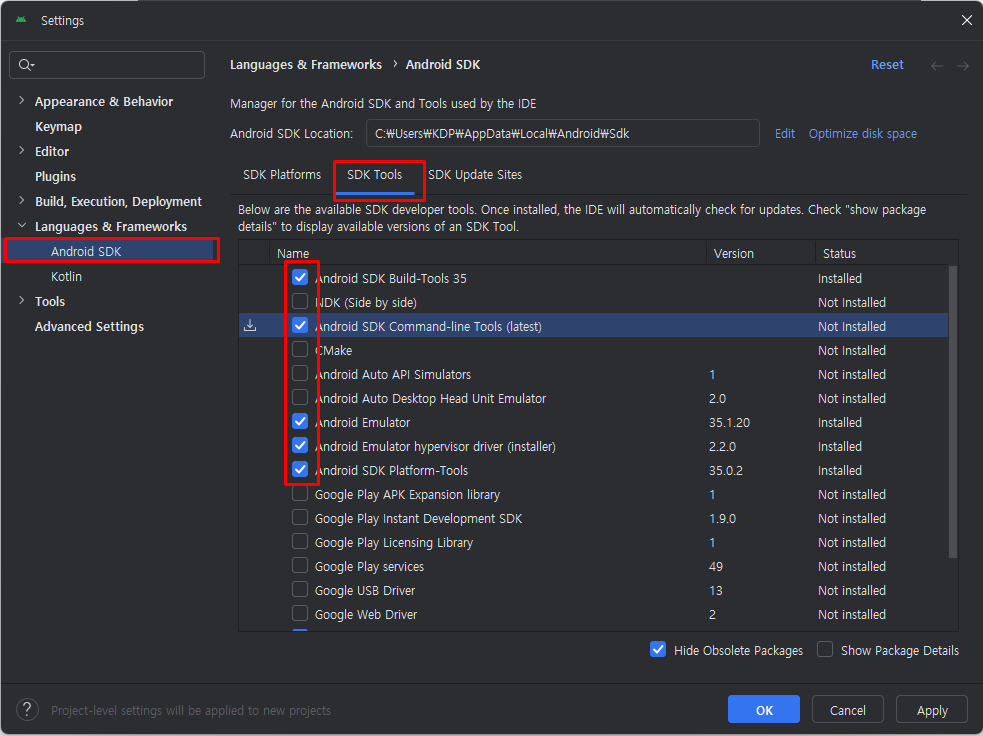This screenshot has width=983, height=736.
Task: Check Google USB Driver
Action: [300, 590]
